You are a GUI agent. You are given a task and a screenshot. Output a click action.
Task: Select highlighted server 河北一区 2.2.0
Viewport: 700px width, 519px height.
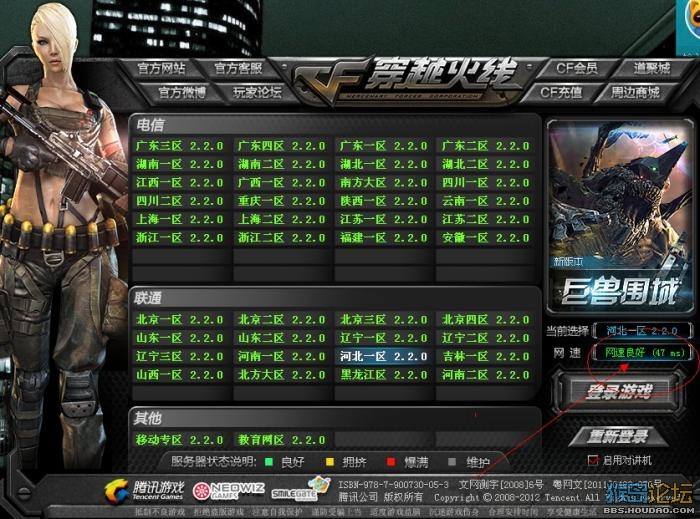(x=383, y=356)
